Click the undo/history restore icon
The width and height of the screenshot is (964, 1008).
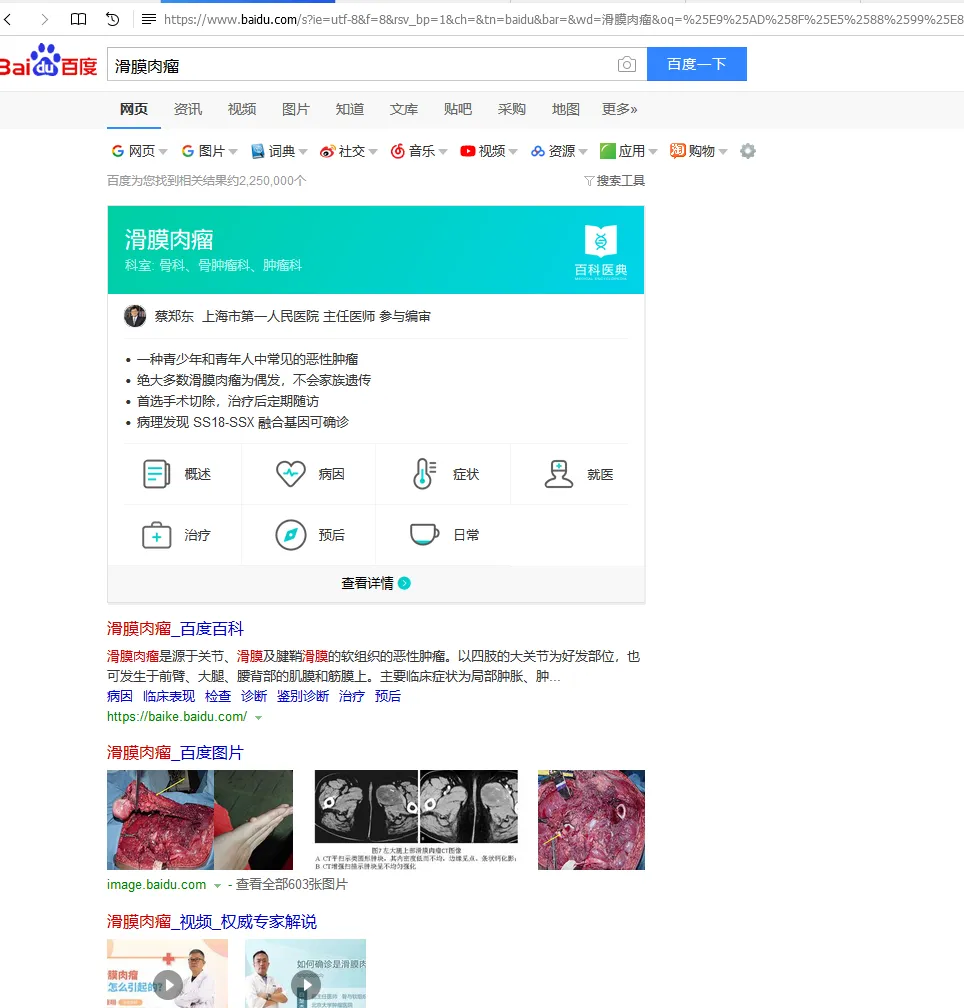point(113,19)
